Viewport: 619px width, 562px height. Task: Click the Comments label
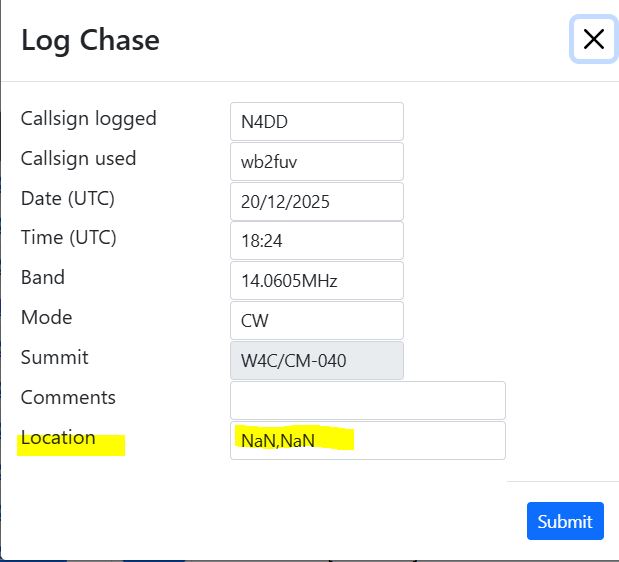click(68, 398)
